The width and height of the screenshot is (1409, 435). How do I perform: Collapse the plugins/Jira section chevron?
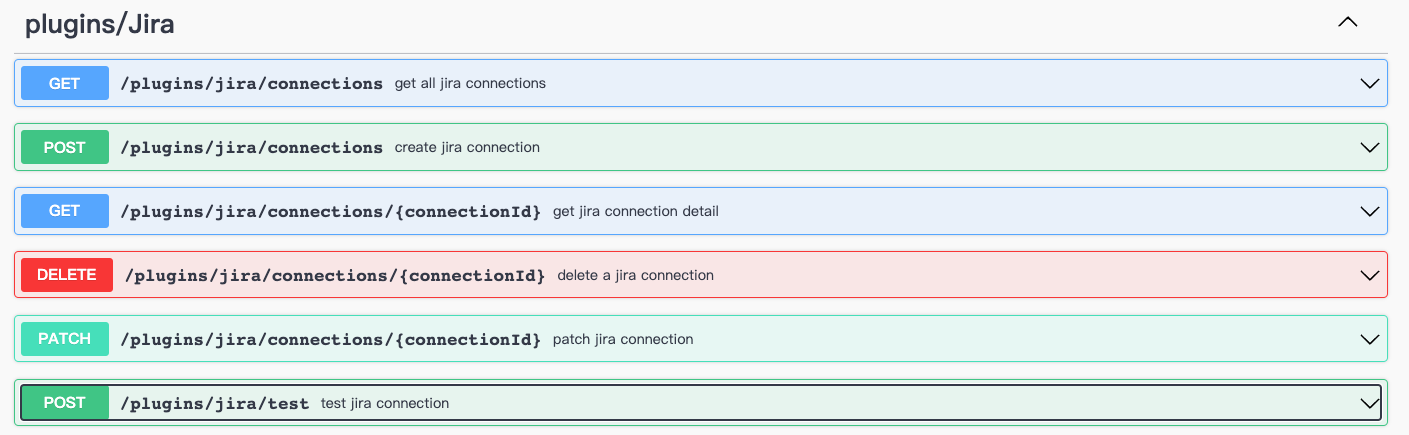click(1348, 22)
